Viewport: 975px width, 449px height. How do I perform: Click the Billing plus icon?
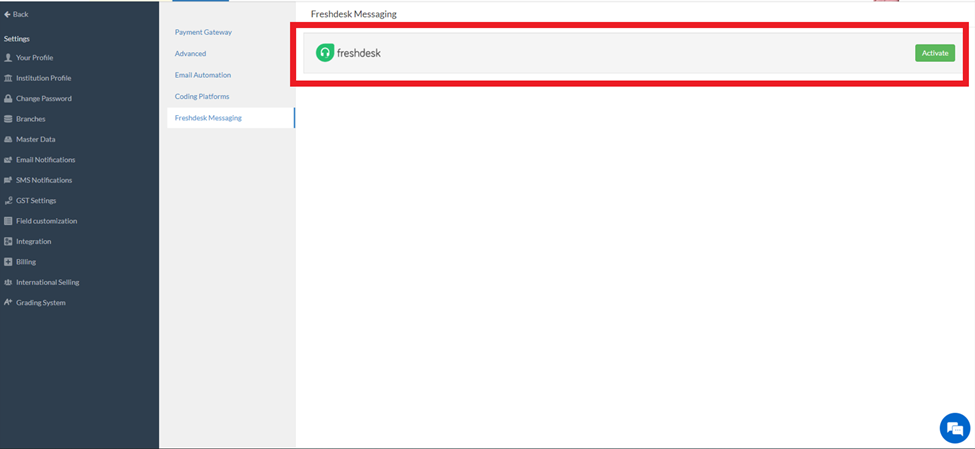(8, 262)
